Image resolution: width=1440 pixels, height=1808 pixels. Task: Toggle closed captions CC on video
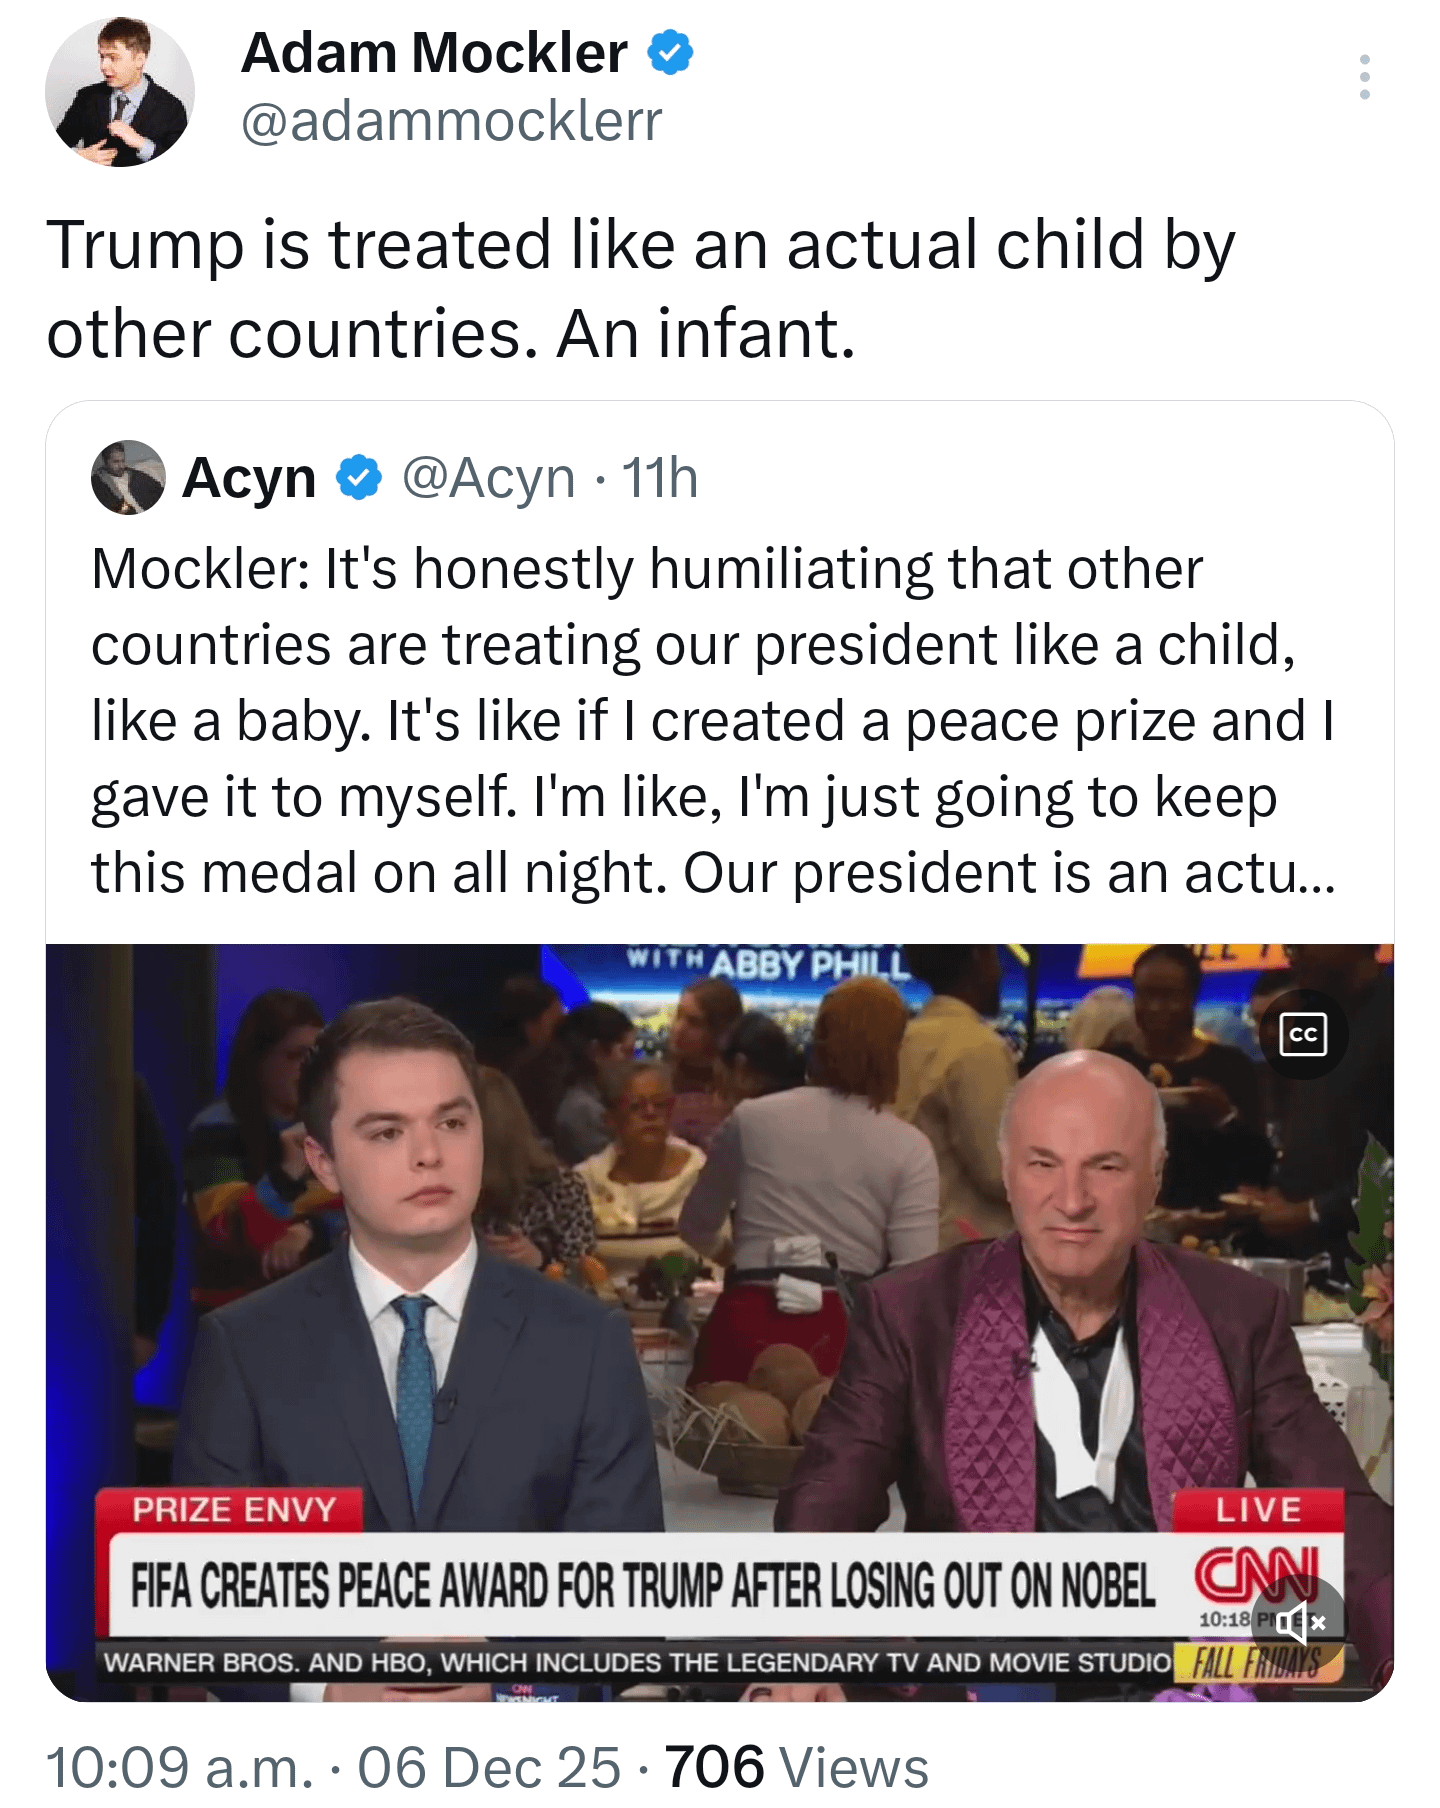click(1303, 1034)
